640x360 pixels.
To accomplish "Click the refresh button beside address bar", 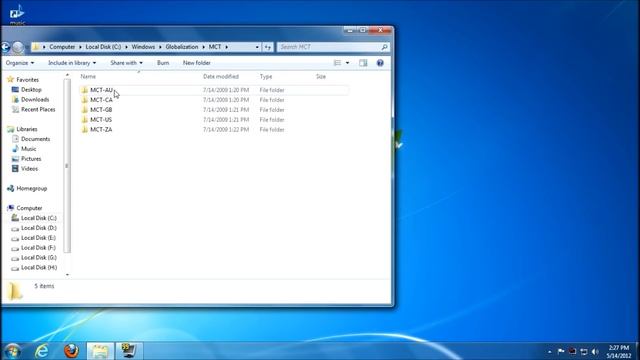I will pos(268,47).
